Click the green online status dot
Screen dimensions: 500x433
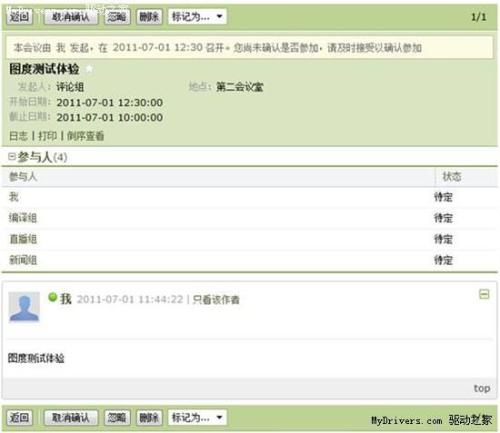[53, 297]
